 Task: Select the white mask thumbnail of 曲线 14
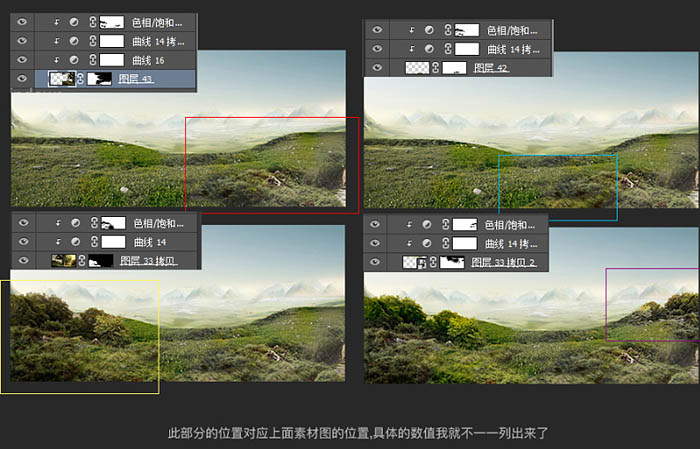click(113, 241)
